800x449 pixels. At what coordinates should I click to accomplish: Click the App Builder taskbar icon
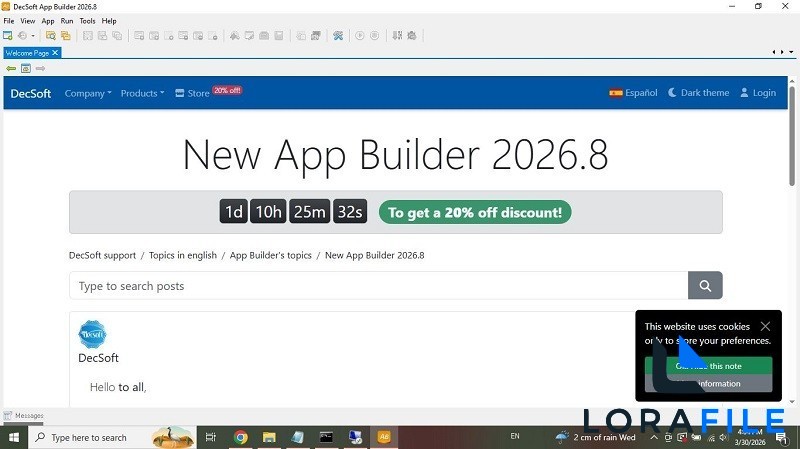pos(384,437)
